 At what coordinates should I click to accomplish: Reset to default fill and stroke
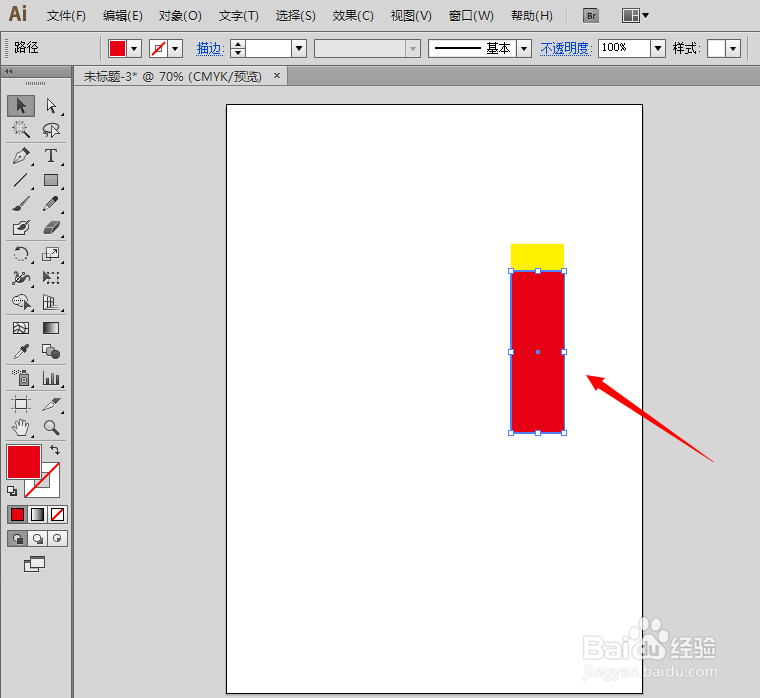[12, 491]
